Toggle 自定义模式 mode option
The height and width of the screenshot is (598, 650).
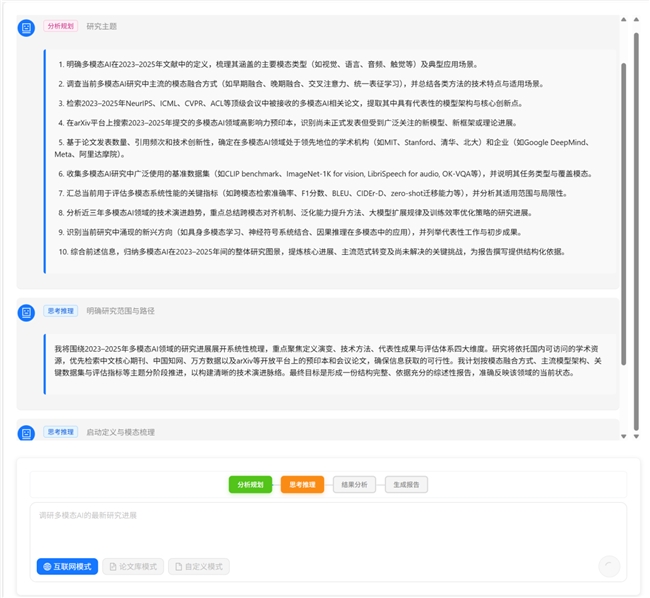[199, 567]
